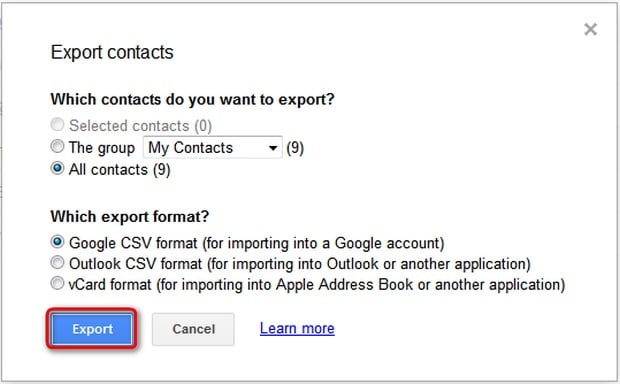Close the Export contacts dialog with the X
This screenshot has height=384, width=620.
click(590, 29)
